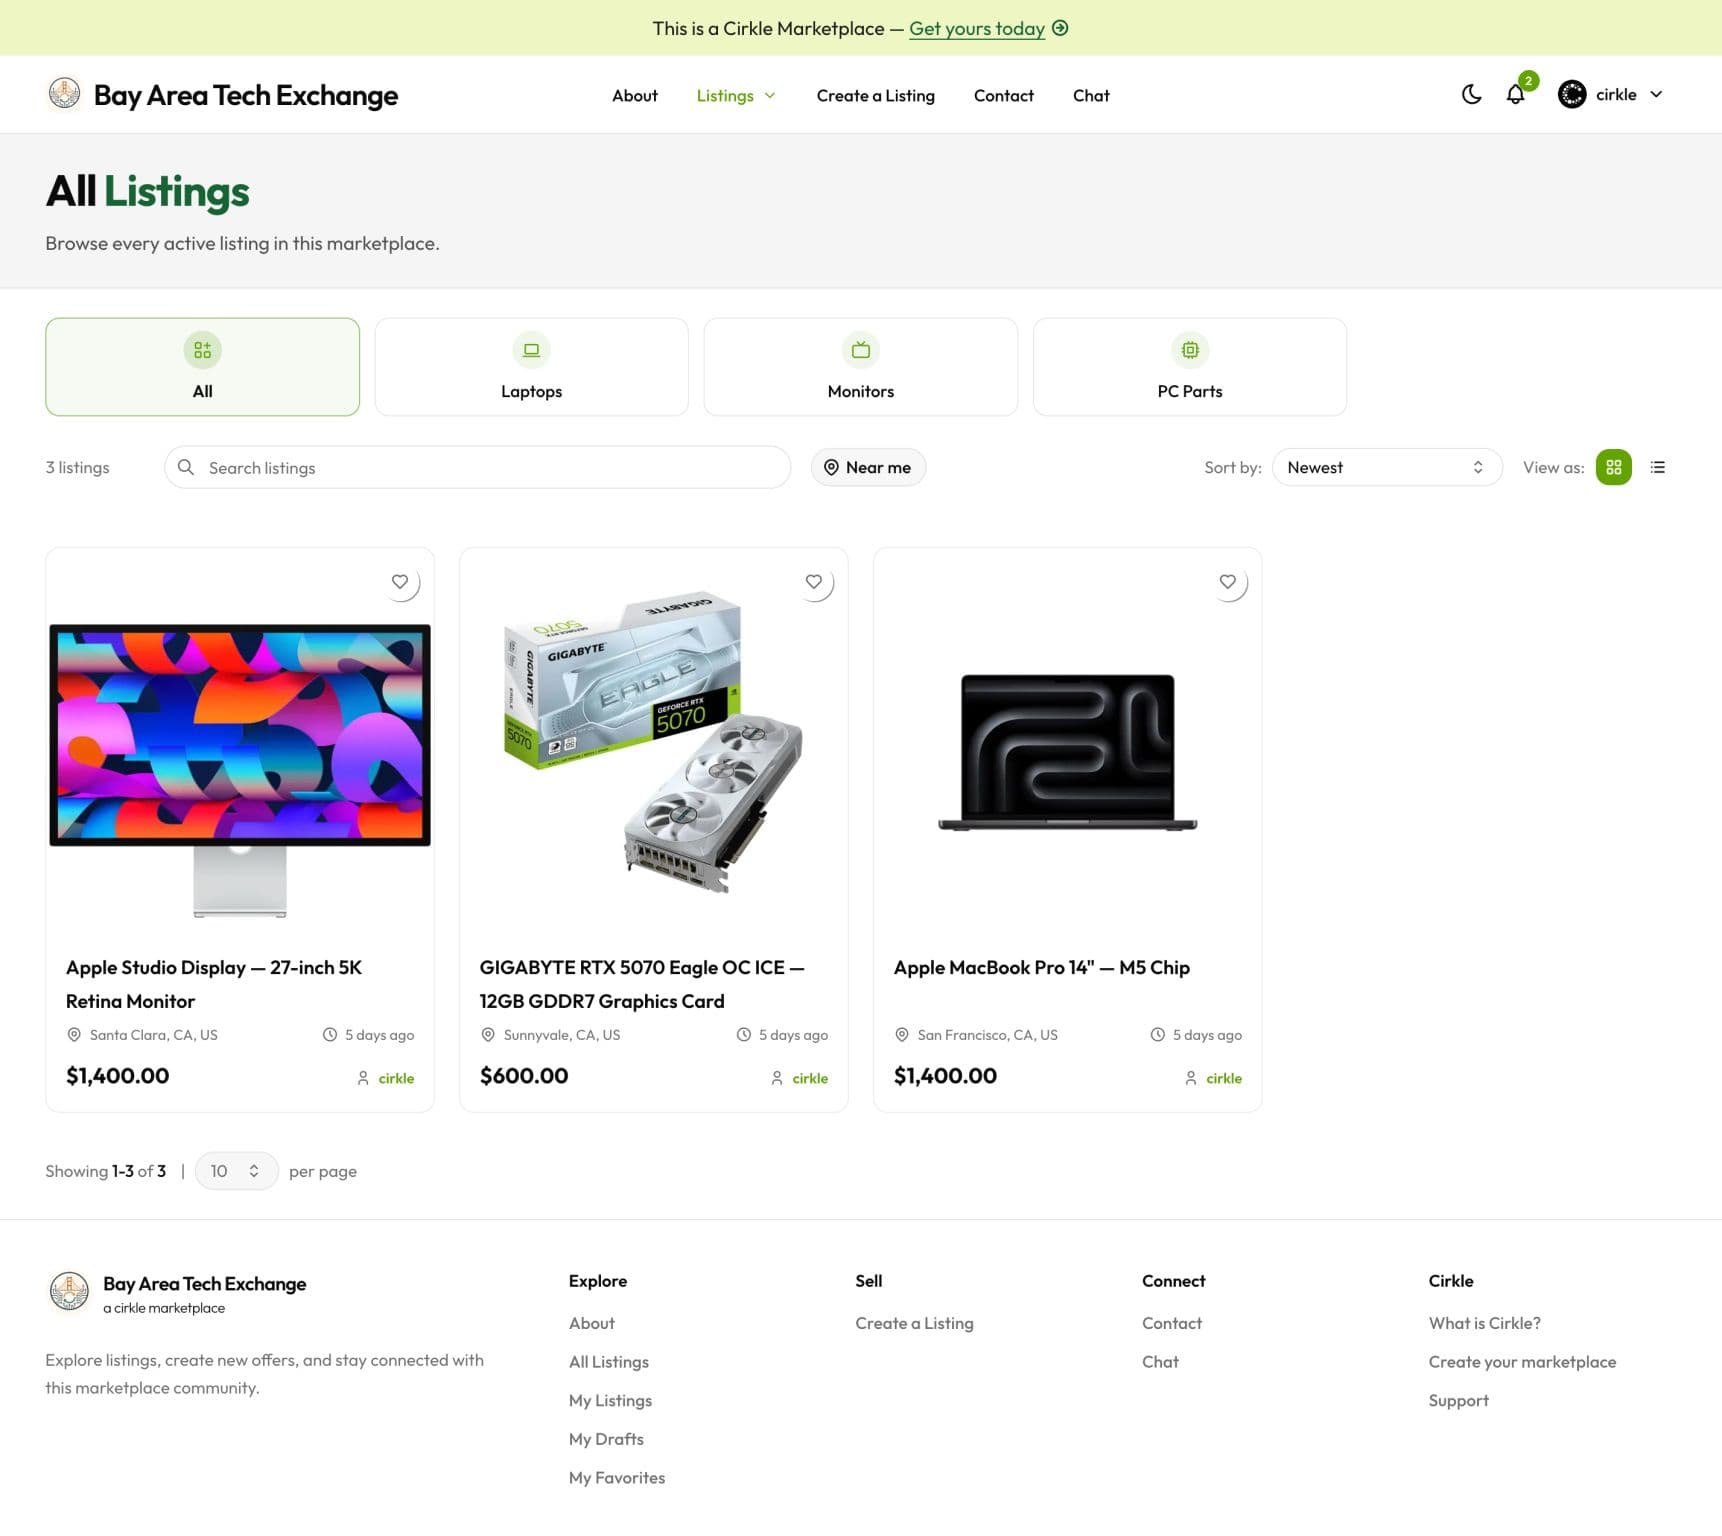Image resolution: width=1722 pixels, height=1536 pixels.
Task: Open the GIGABYTE RTX 5070 Eagle listing title
Action: tap(642, 984)
